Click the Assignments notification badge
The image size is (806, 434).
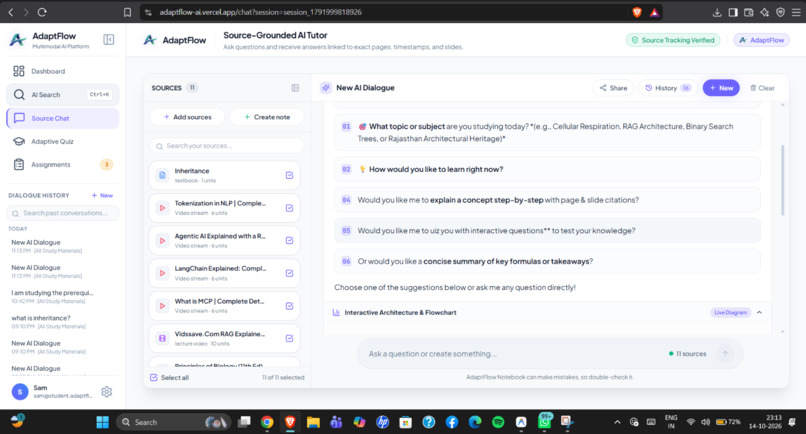coord(106,165)
